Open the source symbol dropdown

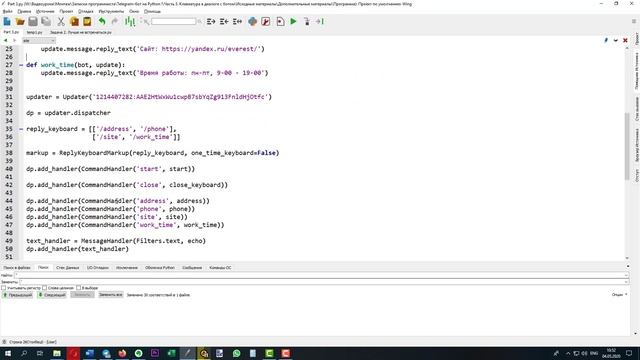coord(39,40)
